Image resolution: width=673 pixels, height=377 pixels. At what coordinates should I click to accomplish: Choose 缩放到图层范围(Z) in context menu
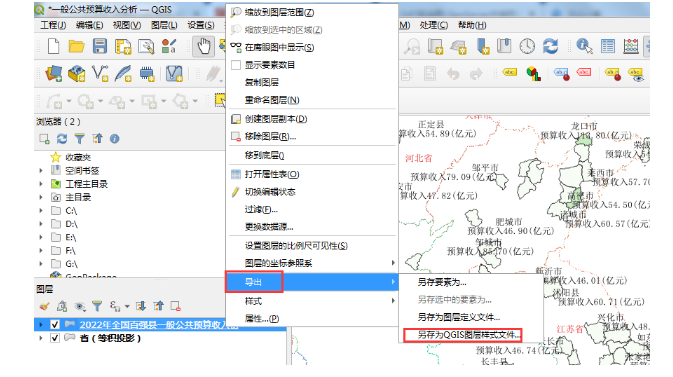tap(312, 12)
